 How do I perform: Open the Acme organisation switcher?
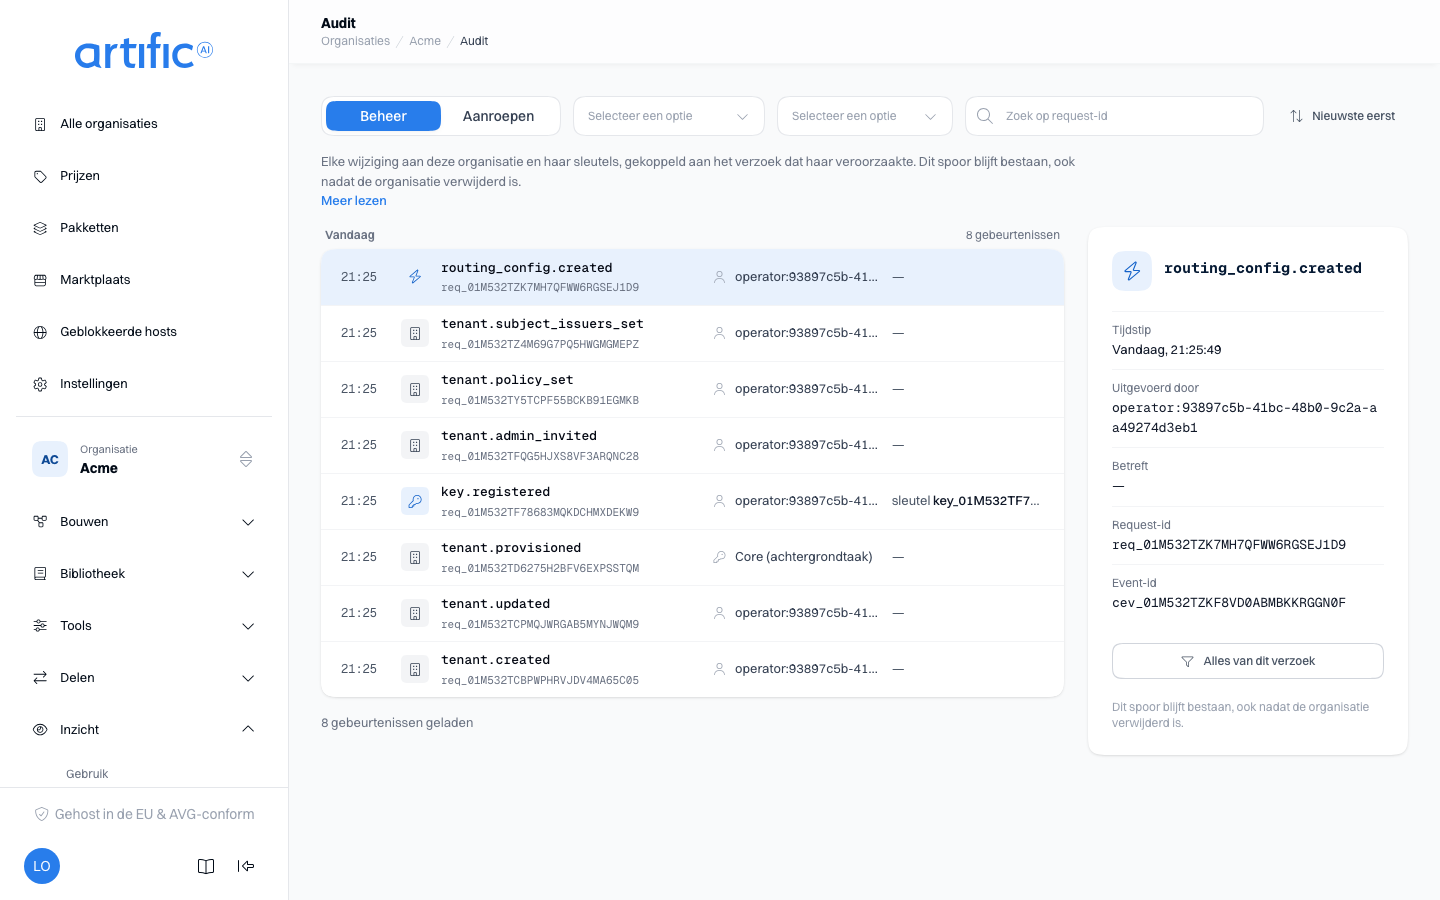(x=144, y=459)
